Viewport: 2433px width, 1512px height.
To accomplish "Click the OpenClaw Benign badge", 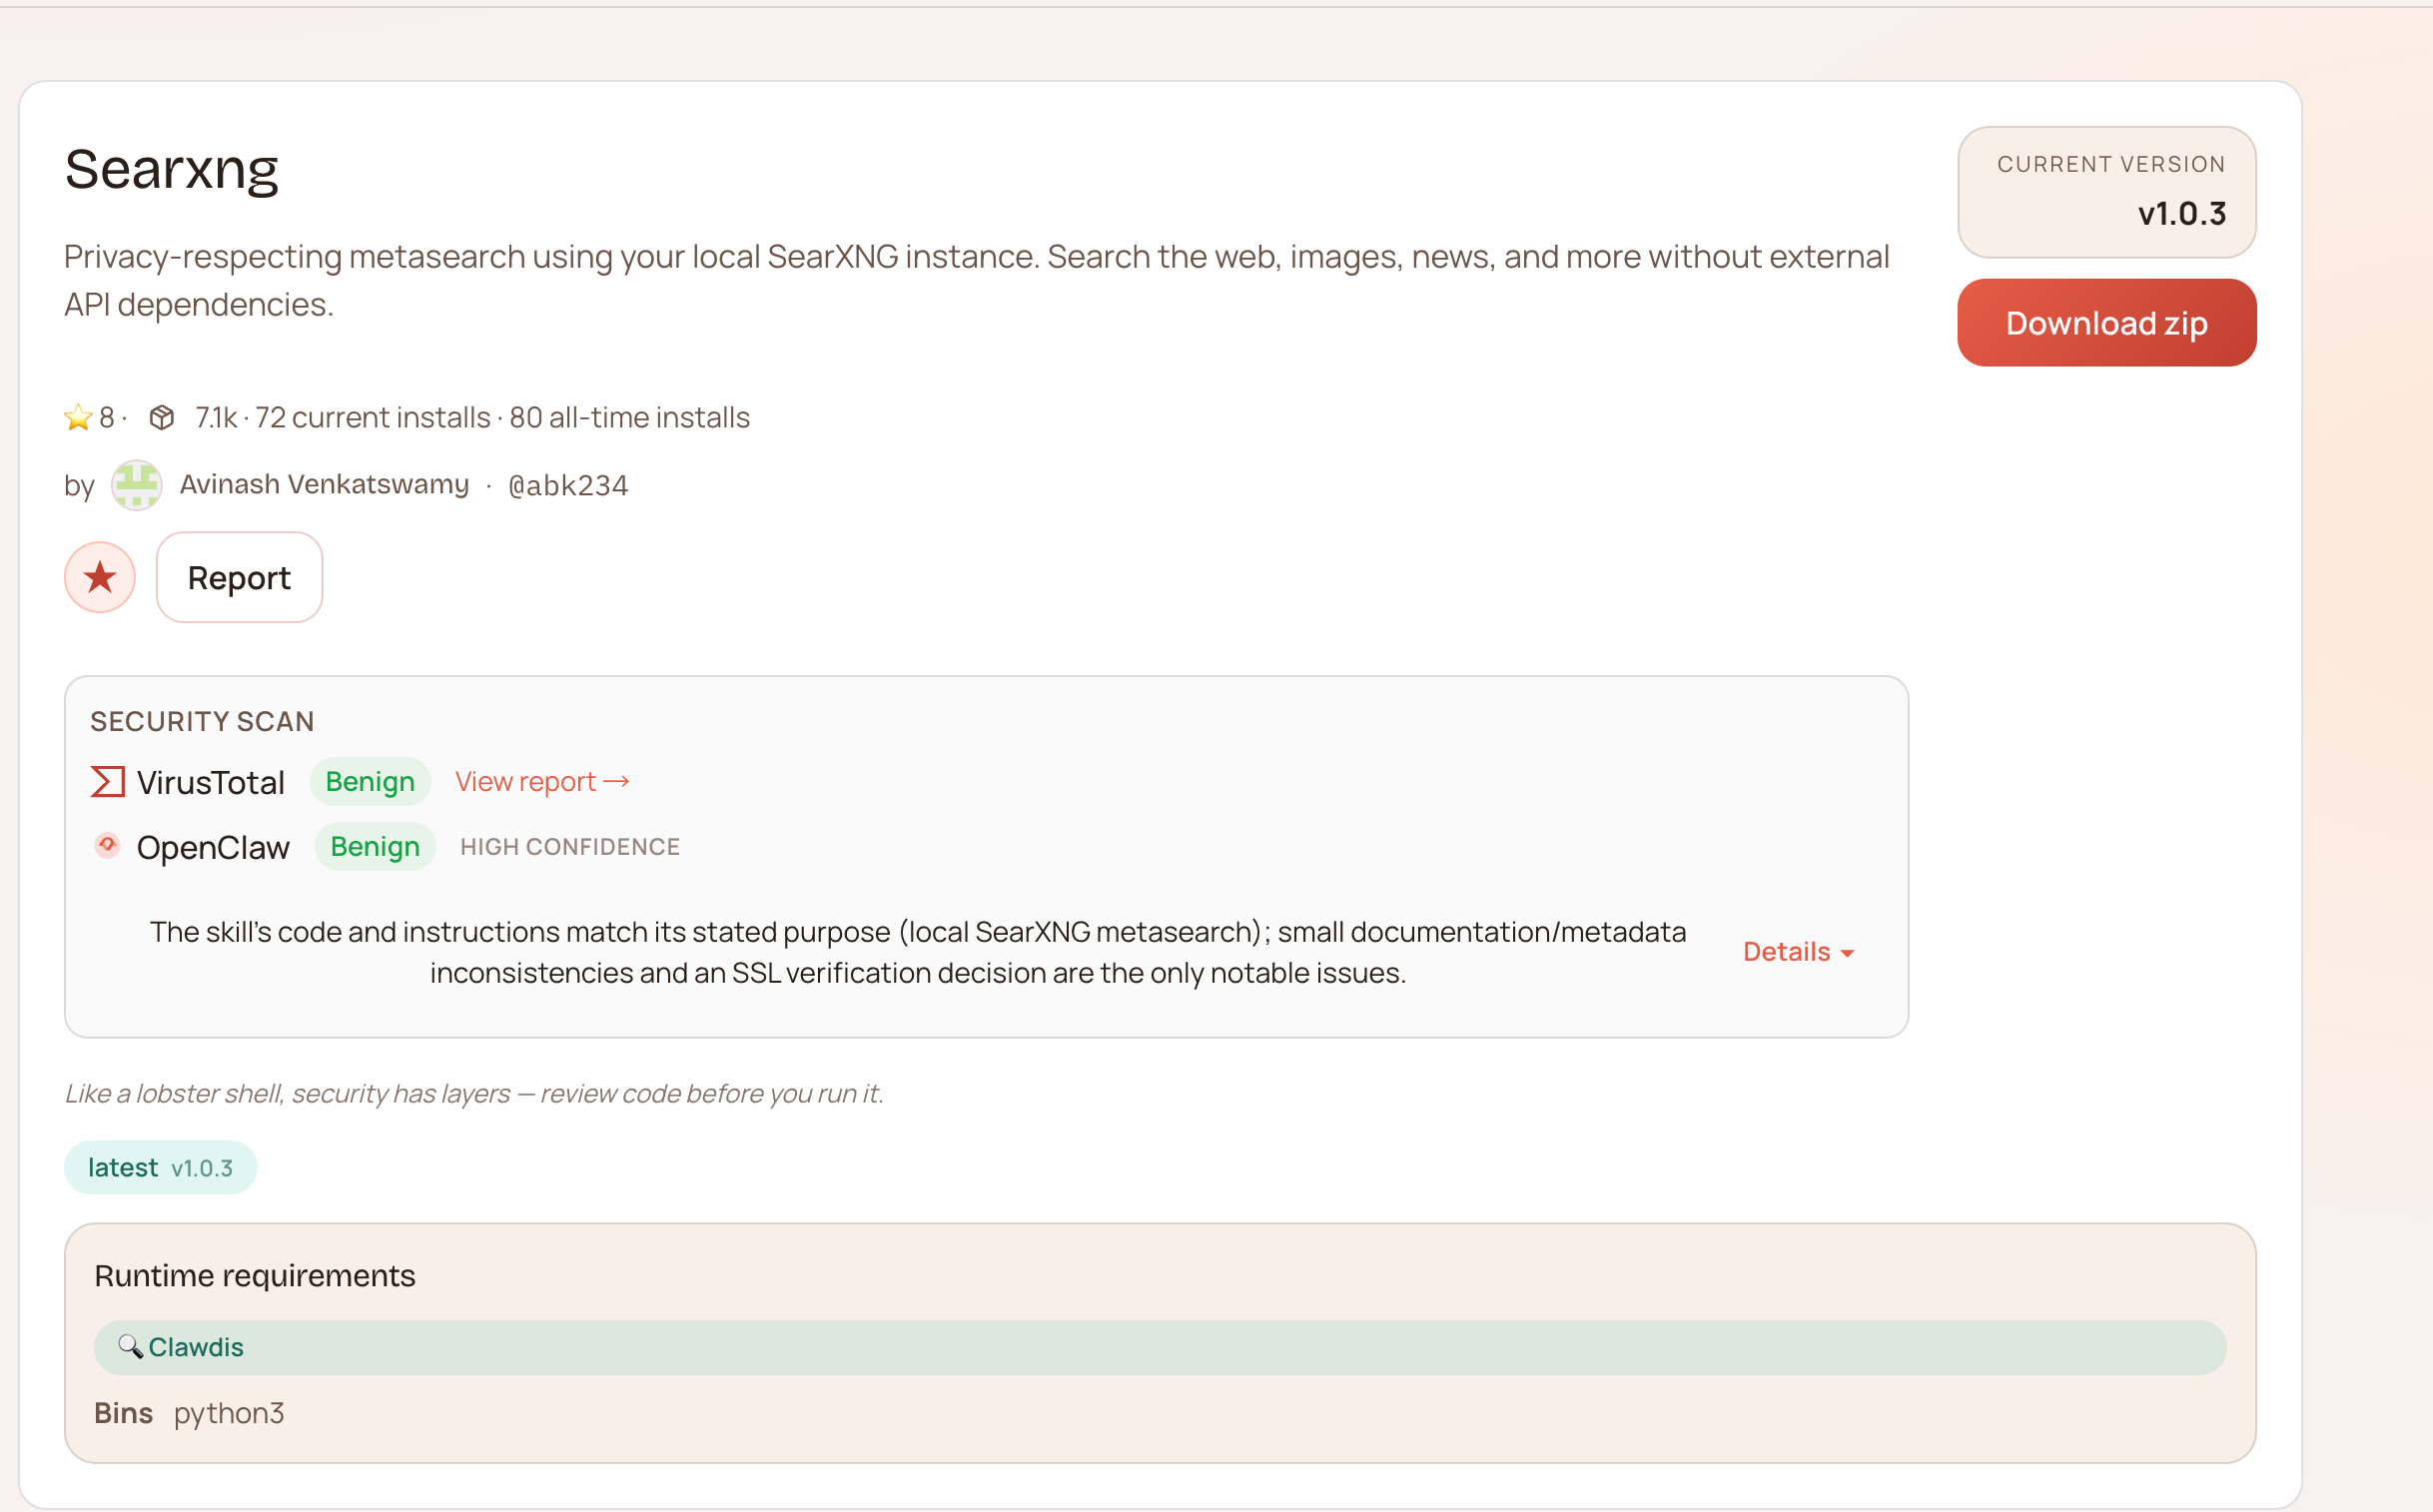I will (375, 847).
